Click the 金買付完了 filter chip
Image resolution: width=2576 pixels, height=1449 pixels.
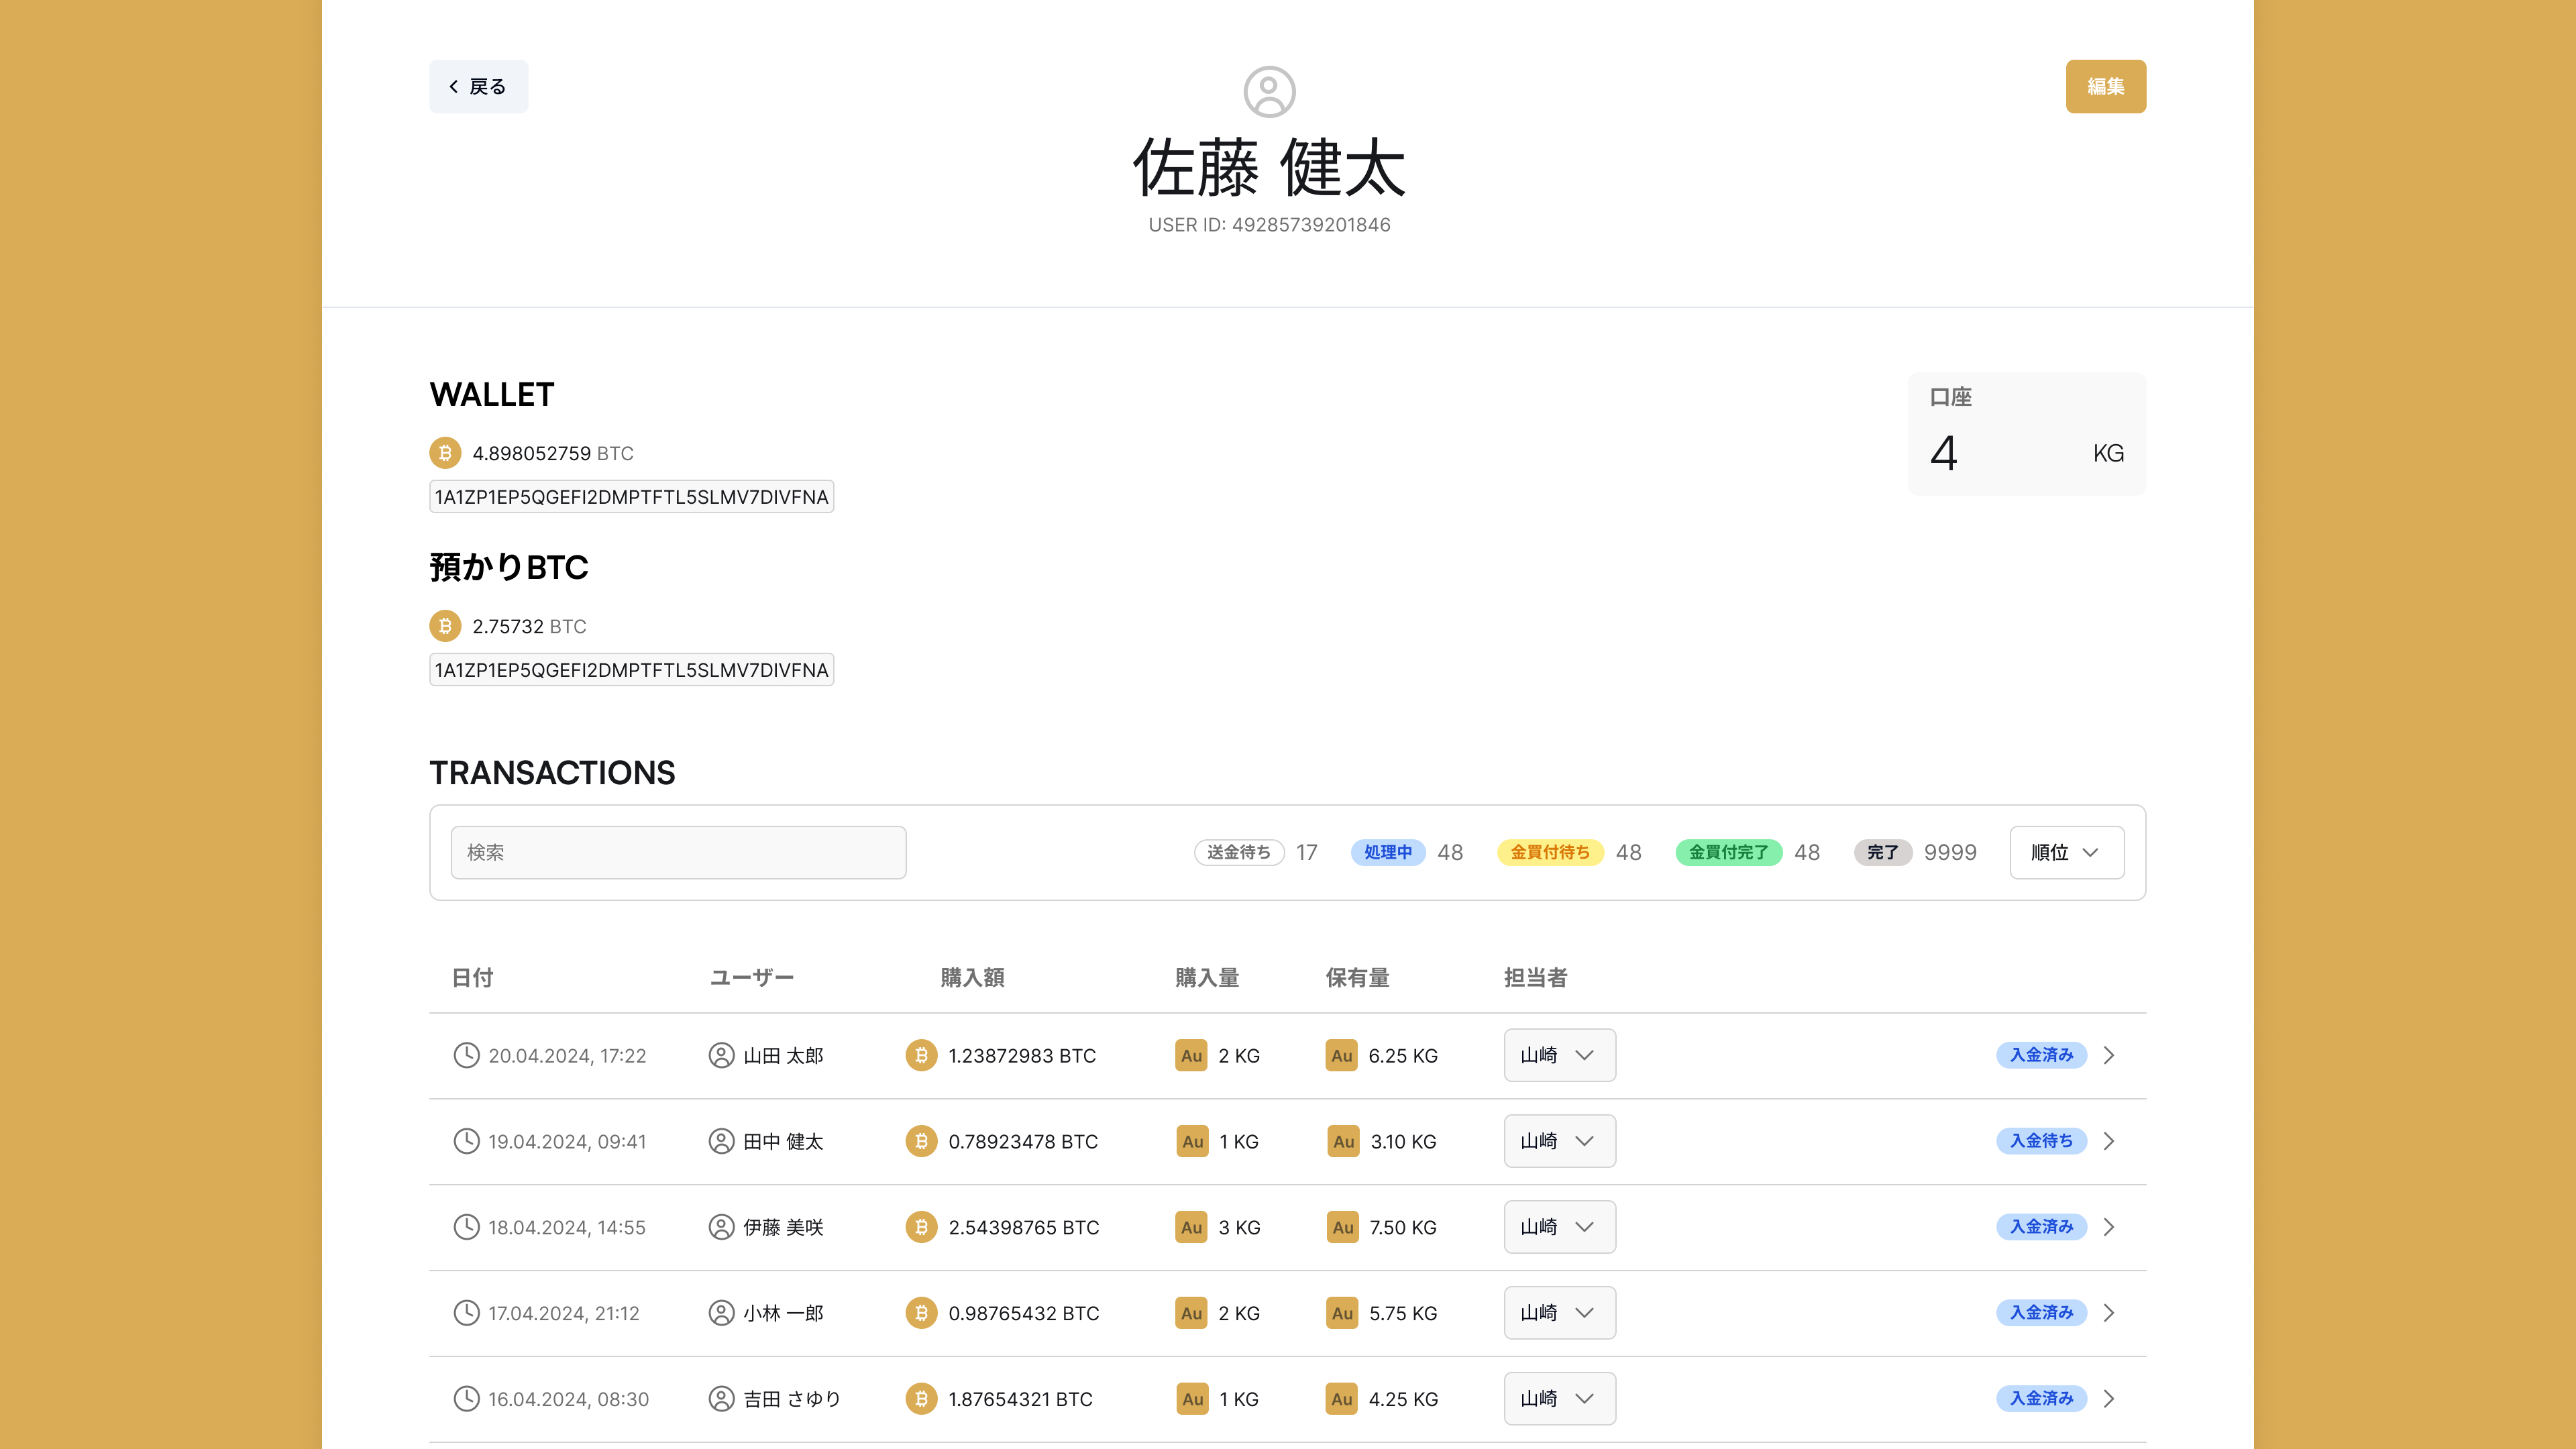(x=1728, y=852)
